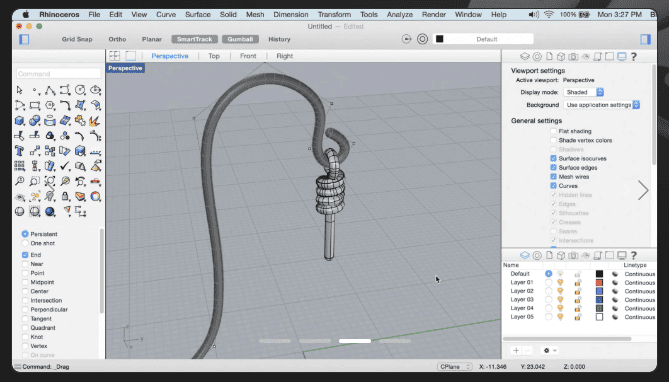Select the Persistent osnap radio button
Screen dimensions: 669x382
25,234
